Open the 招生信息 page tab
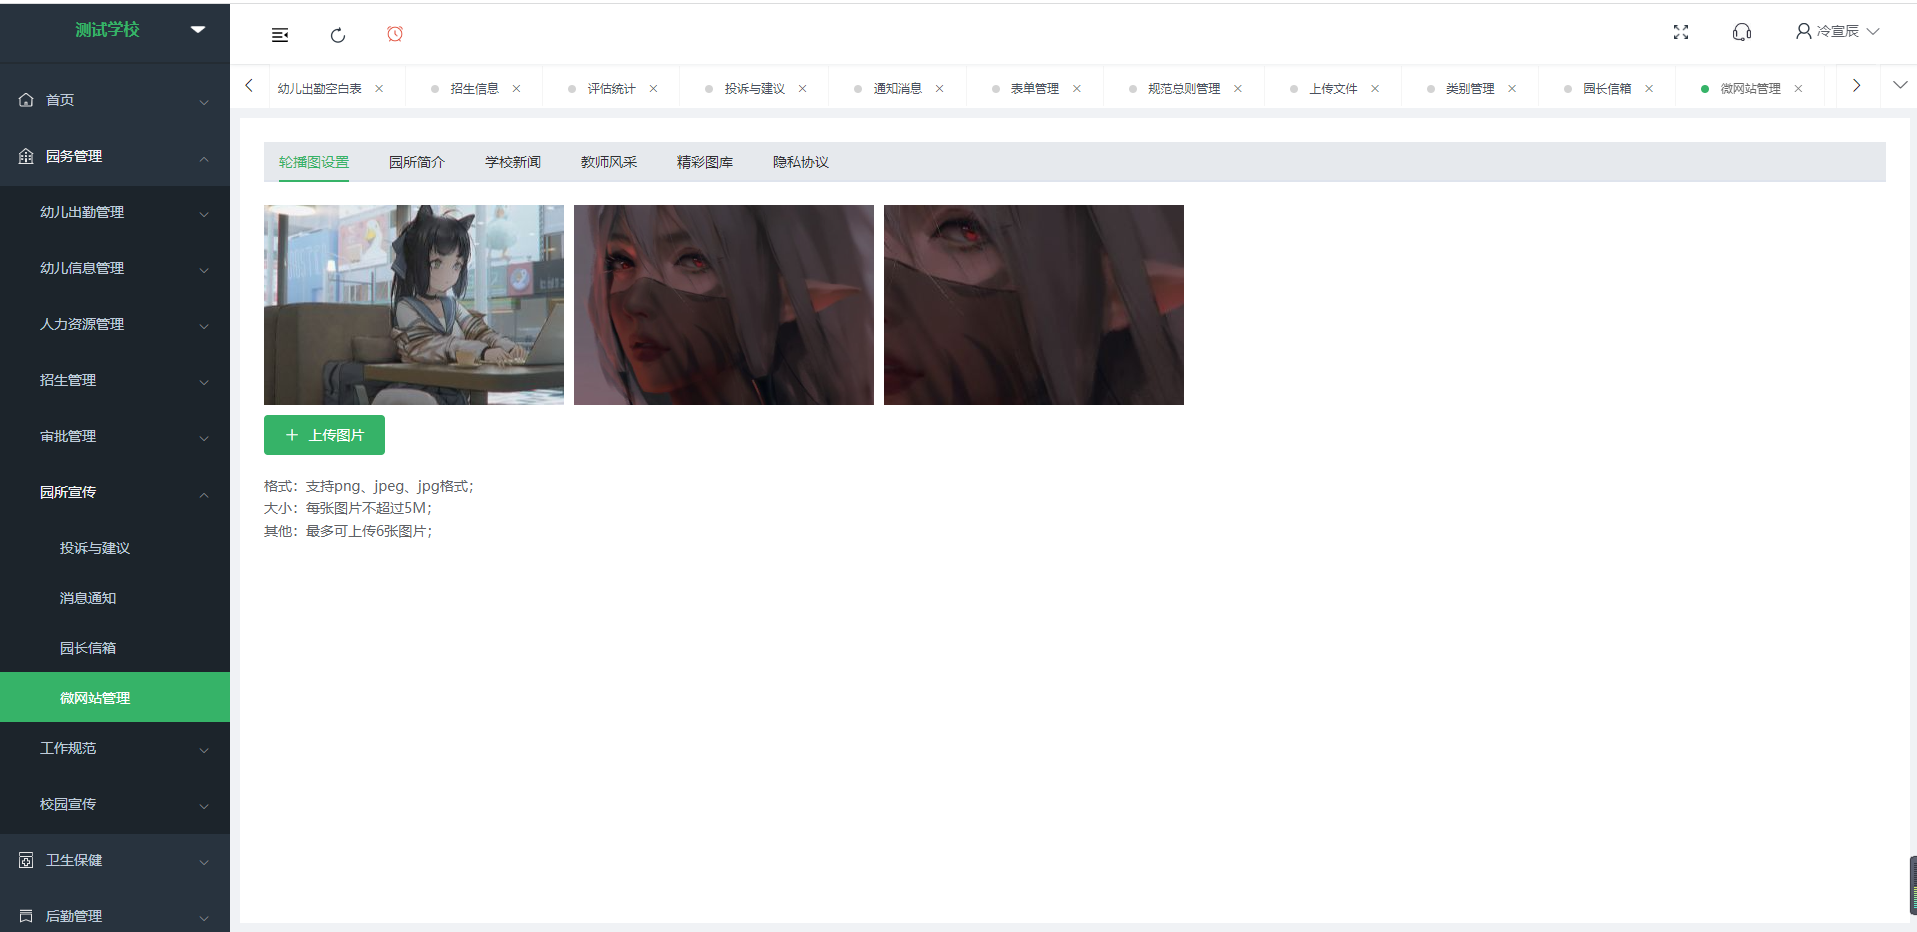Image resolution: width=1917 pixels, height=932 pixels. [474, 89]
